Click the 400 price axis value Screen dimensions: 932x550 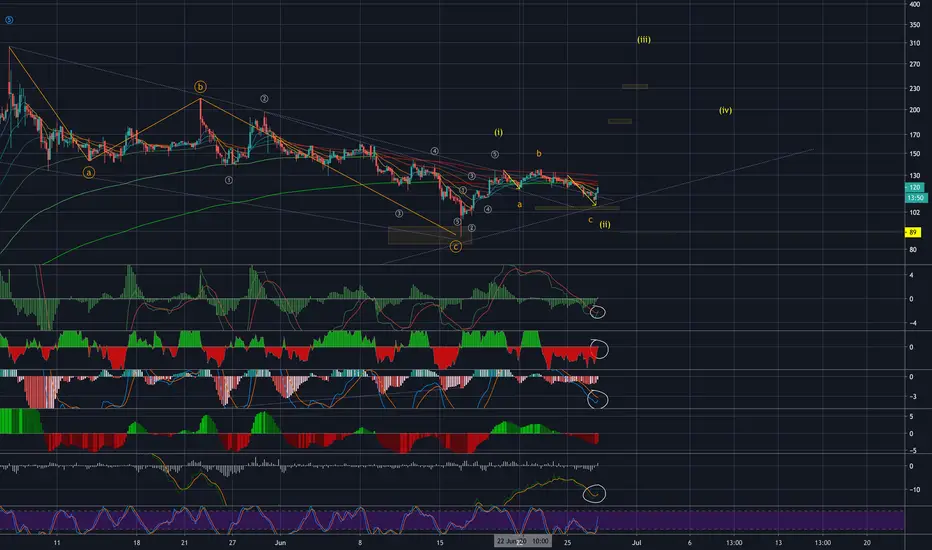click(914, 4)
